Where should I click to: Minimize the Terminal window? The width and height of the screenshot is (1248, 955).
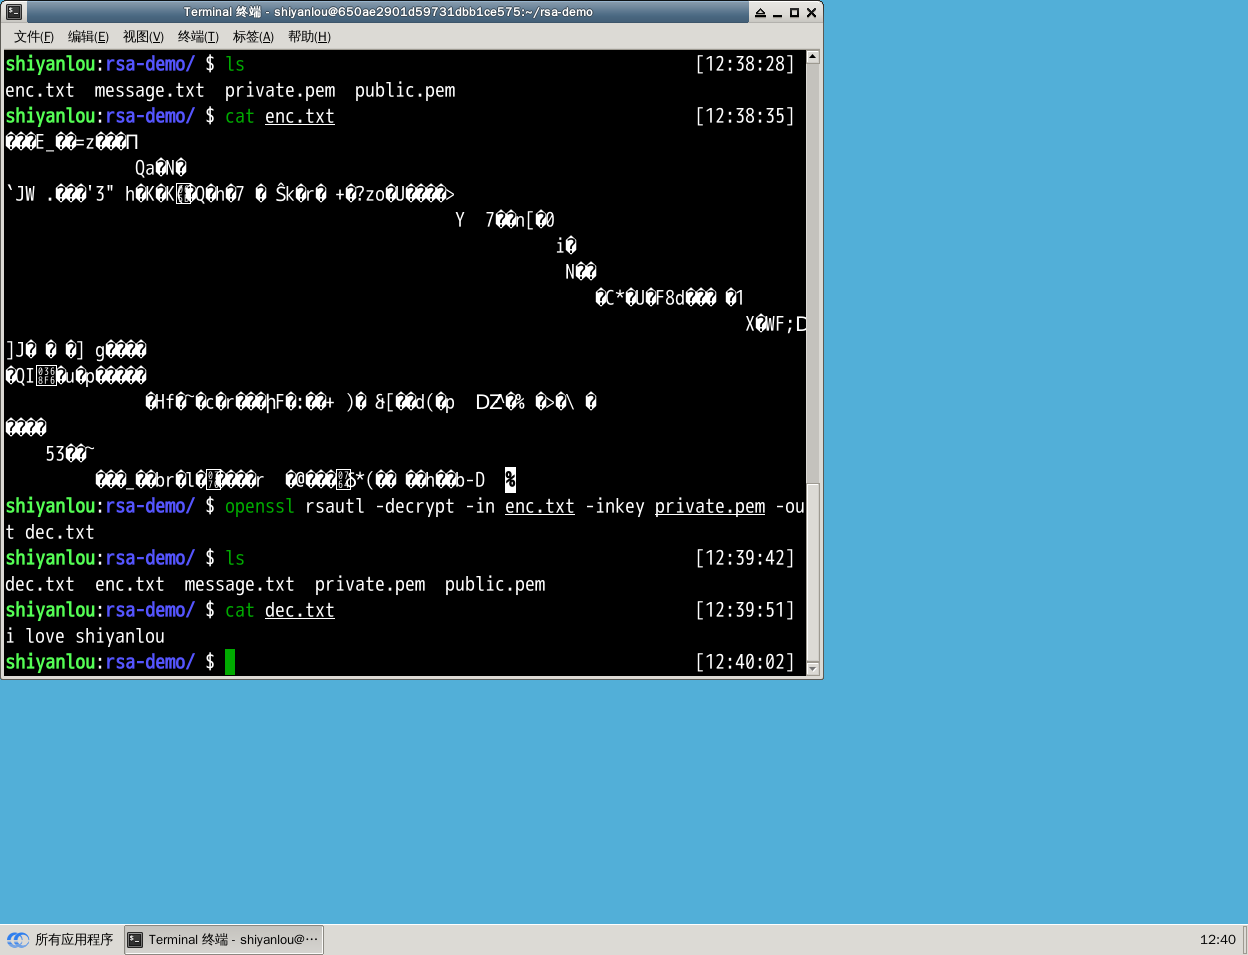[777, 13]
